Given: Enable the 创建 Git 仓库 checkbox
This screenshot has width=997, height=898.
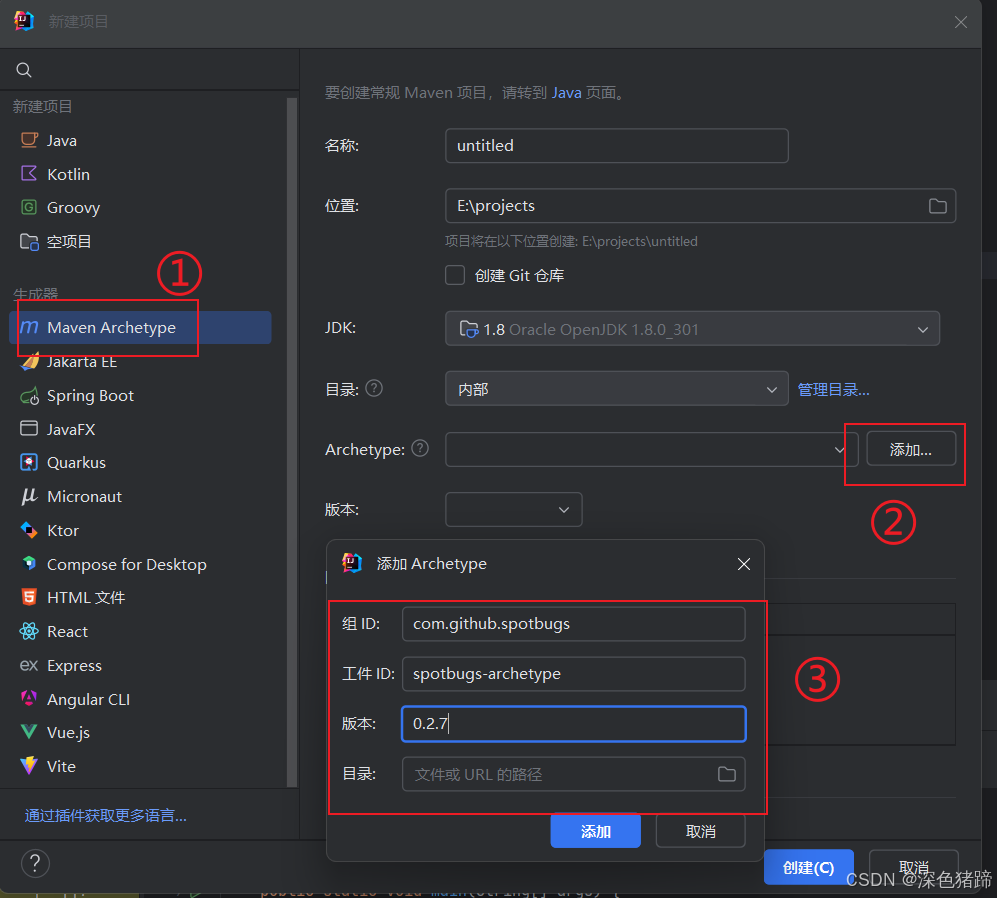Looking at the screenshot, I should pyautogui.click(x=455, y=275).
